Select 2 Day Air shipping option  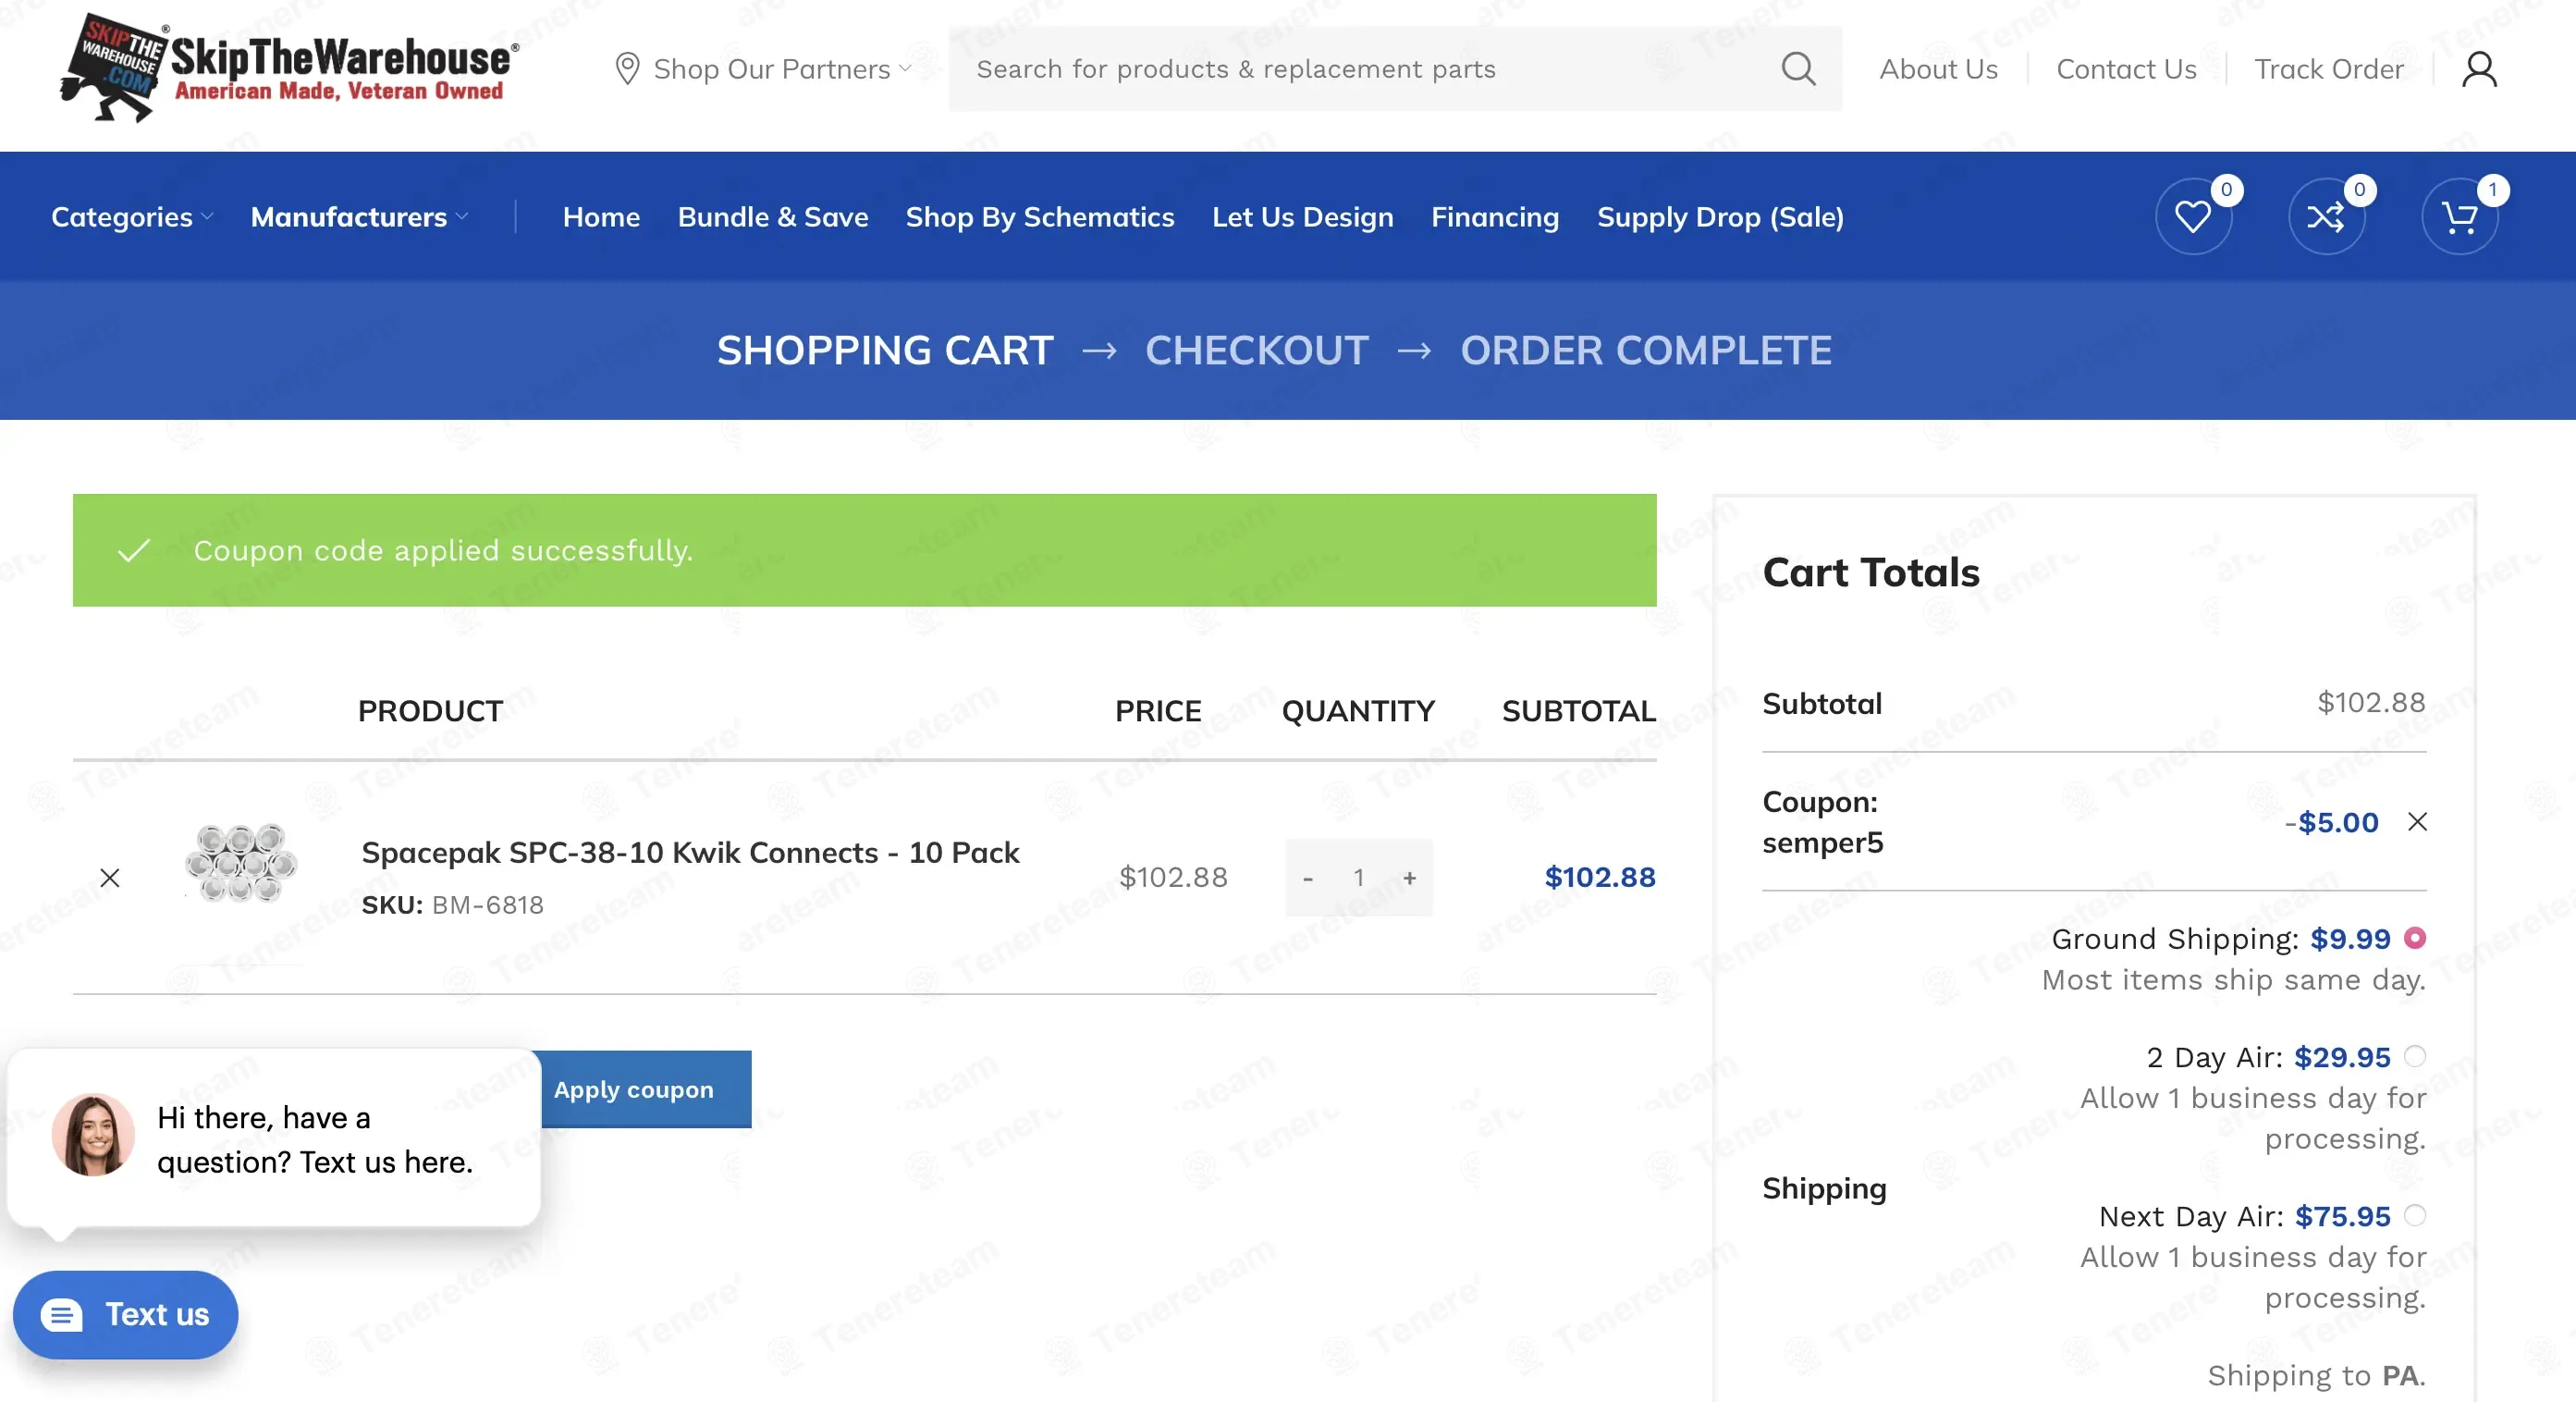(2414, 1055)
